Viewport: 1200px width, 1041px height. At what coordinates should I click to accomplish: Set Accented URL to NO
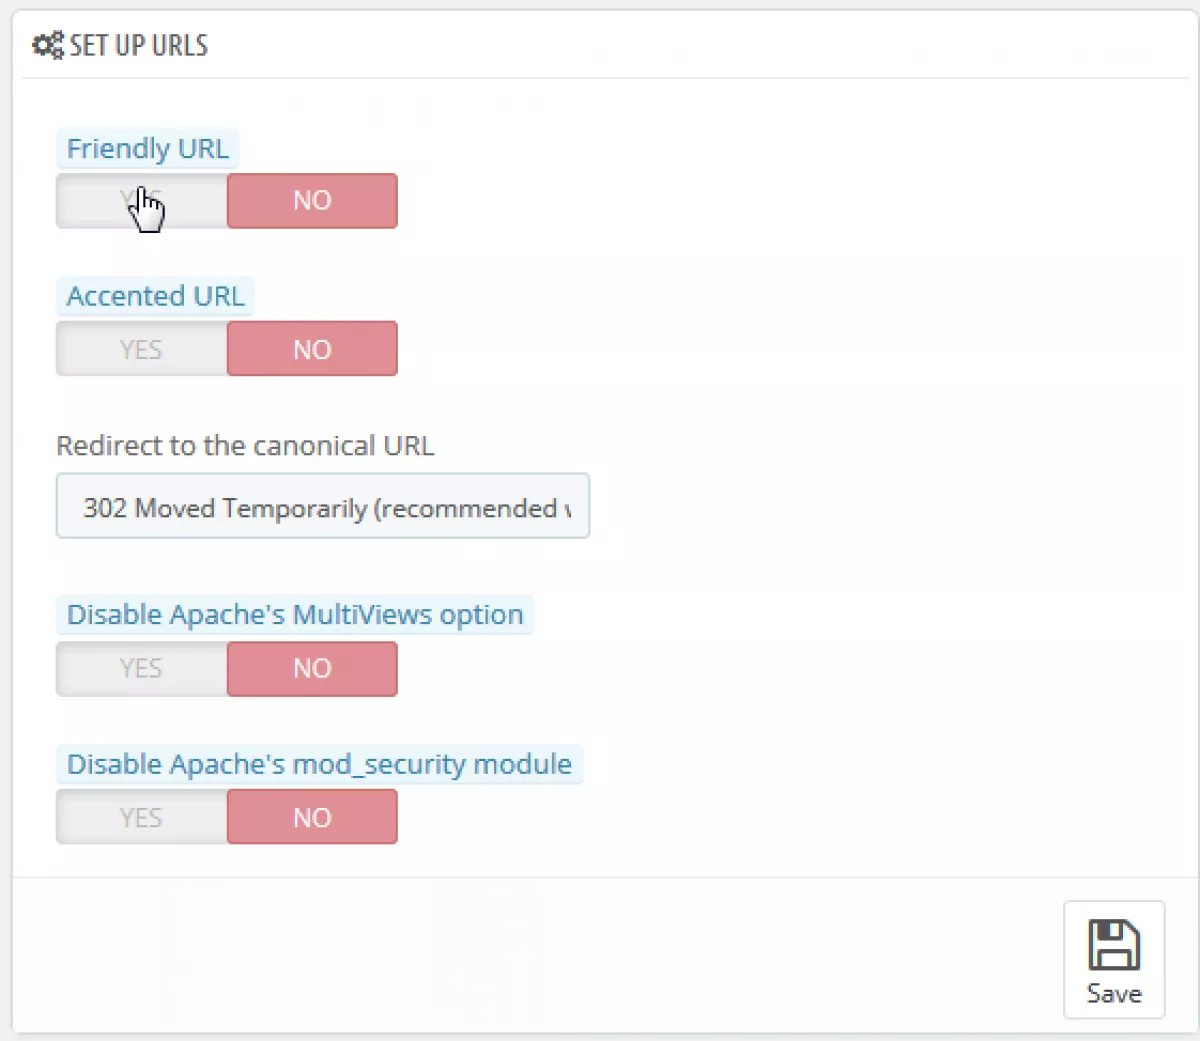(x=312, y=349)
